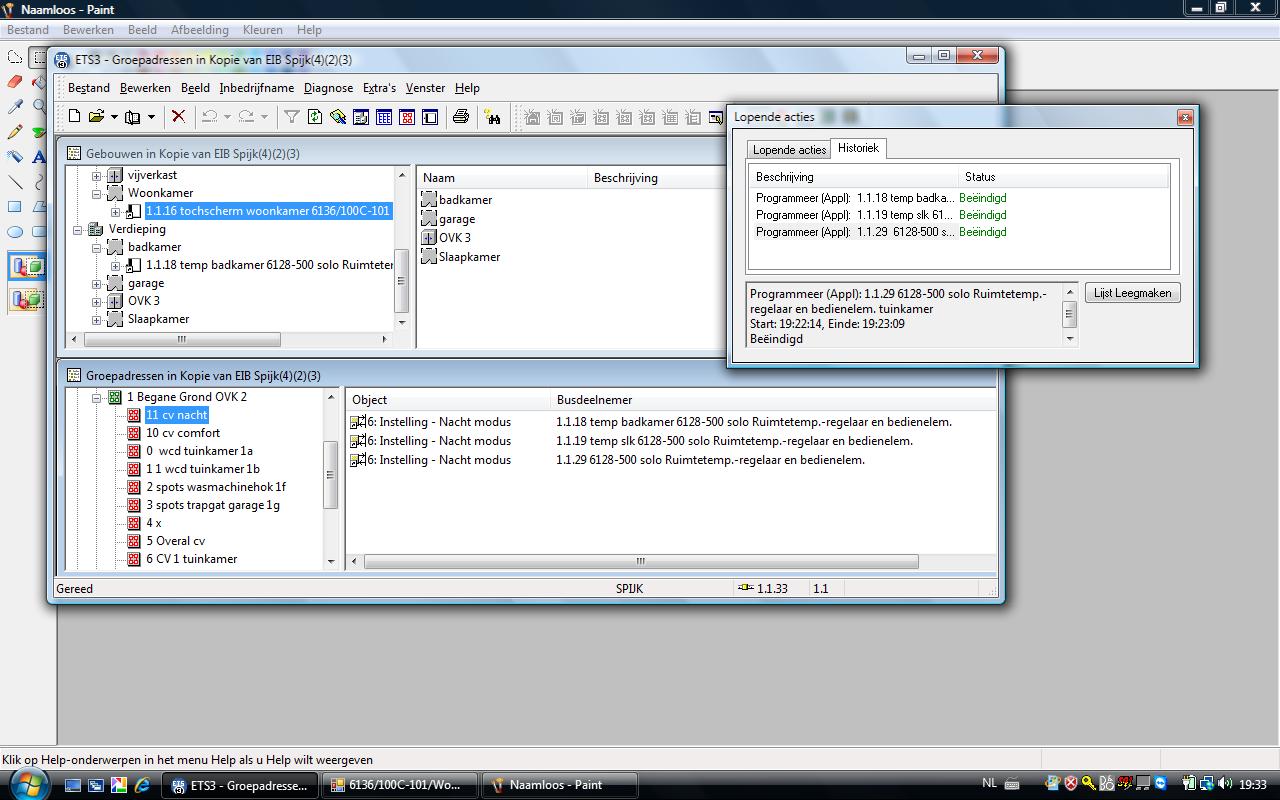
Task: Select the Pencil tool in Paint
Action: click(x=15, y=132)
